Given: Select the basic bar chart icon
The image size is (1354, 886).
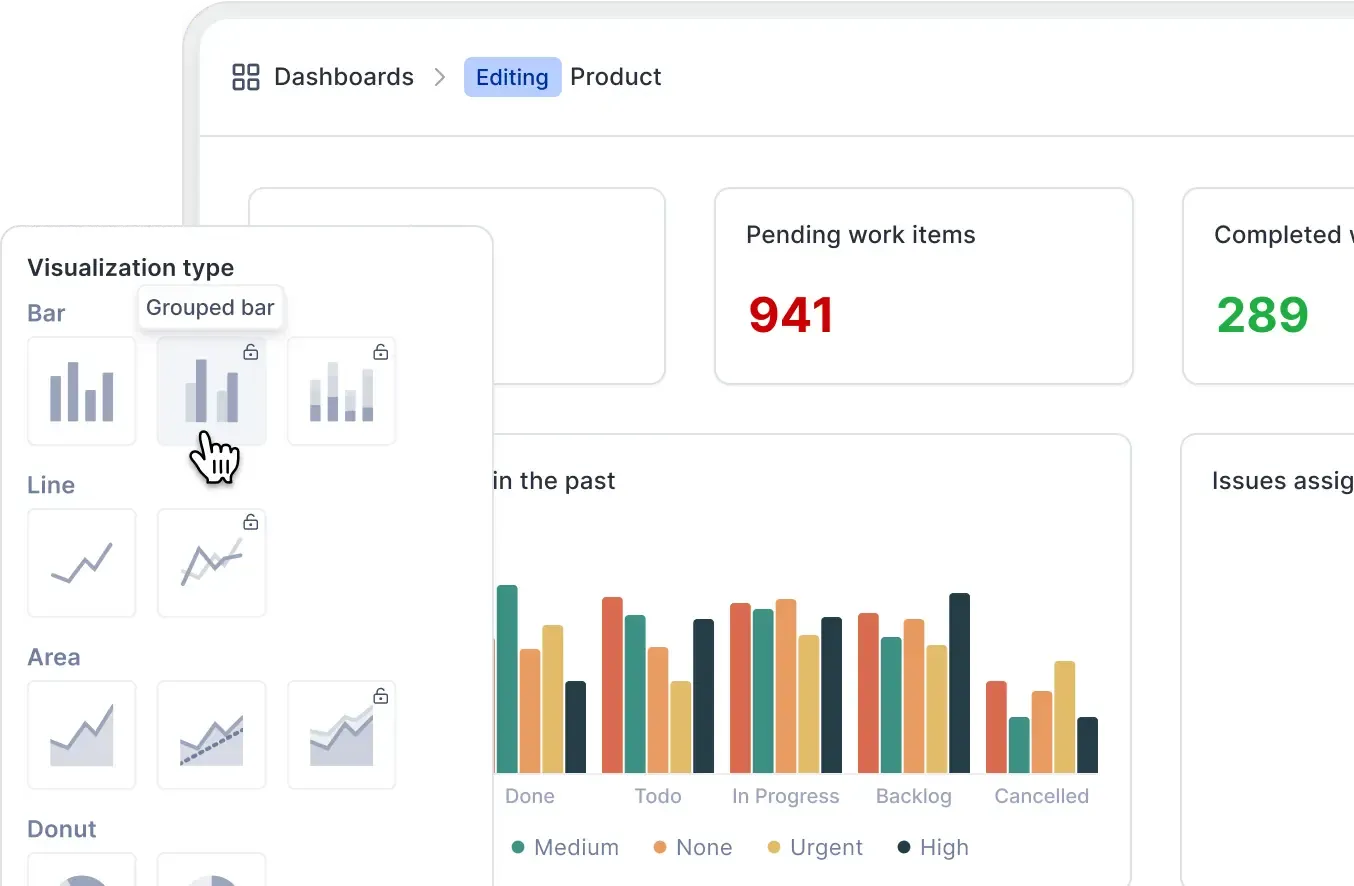Looking at the screenshot, I should (81, 391).
